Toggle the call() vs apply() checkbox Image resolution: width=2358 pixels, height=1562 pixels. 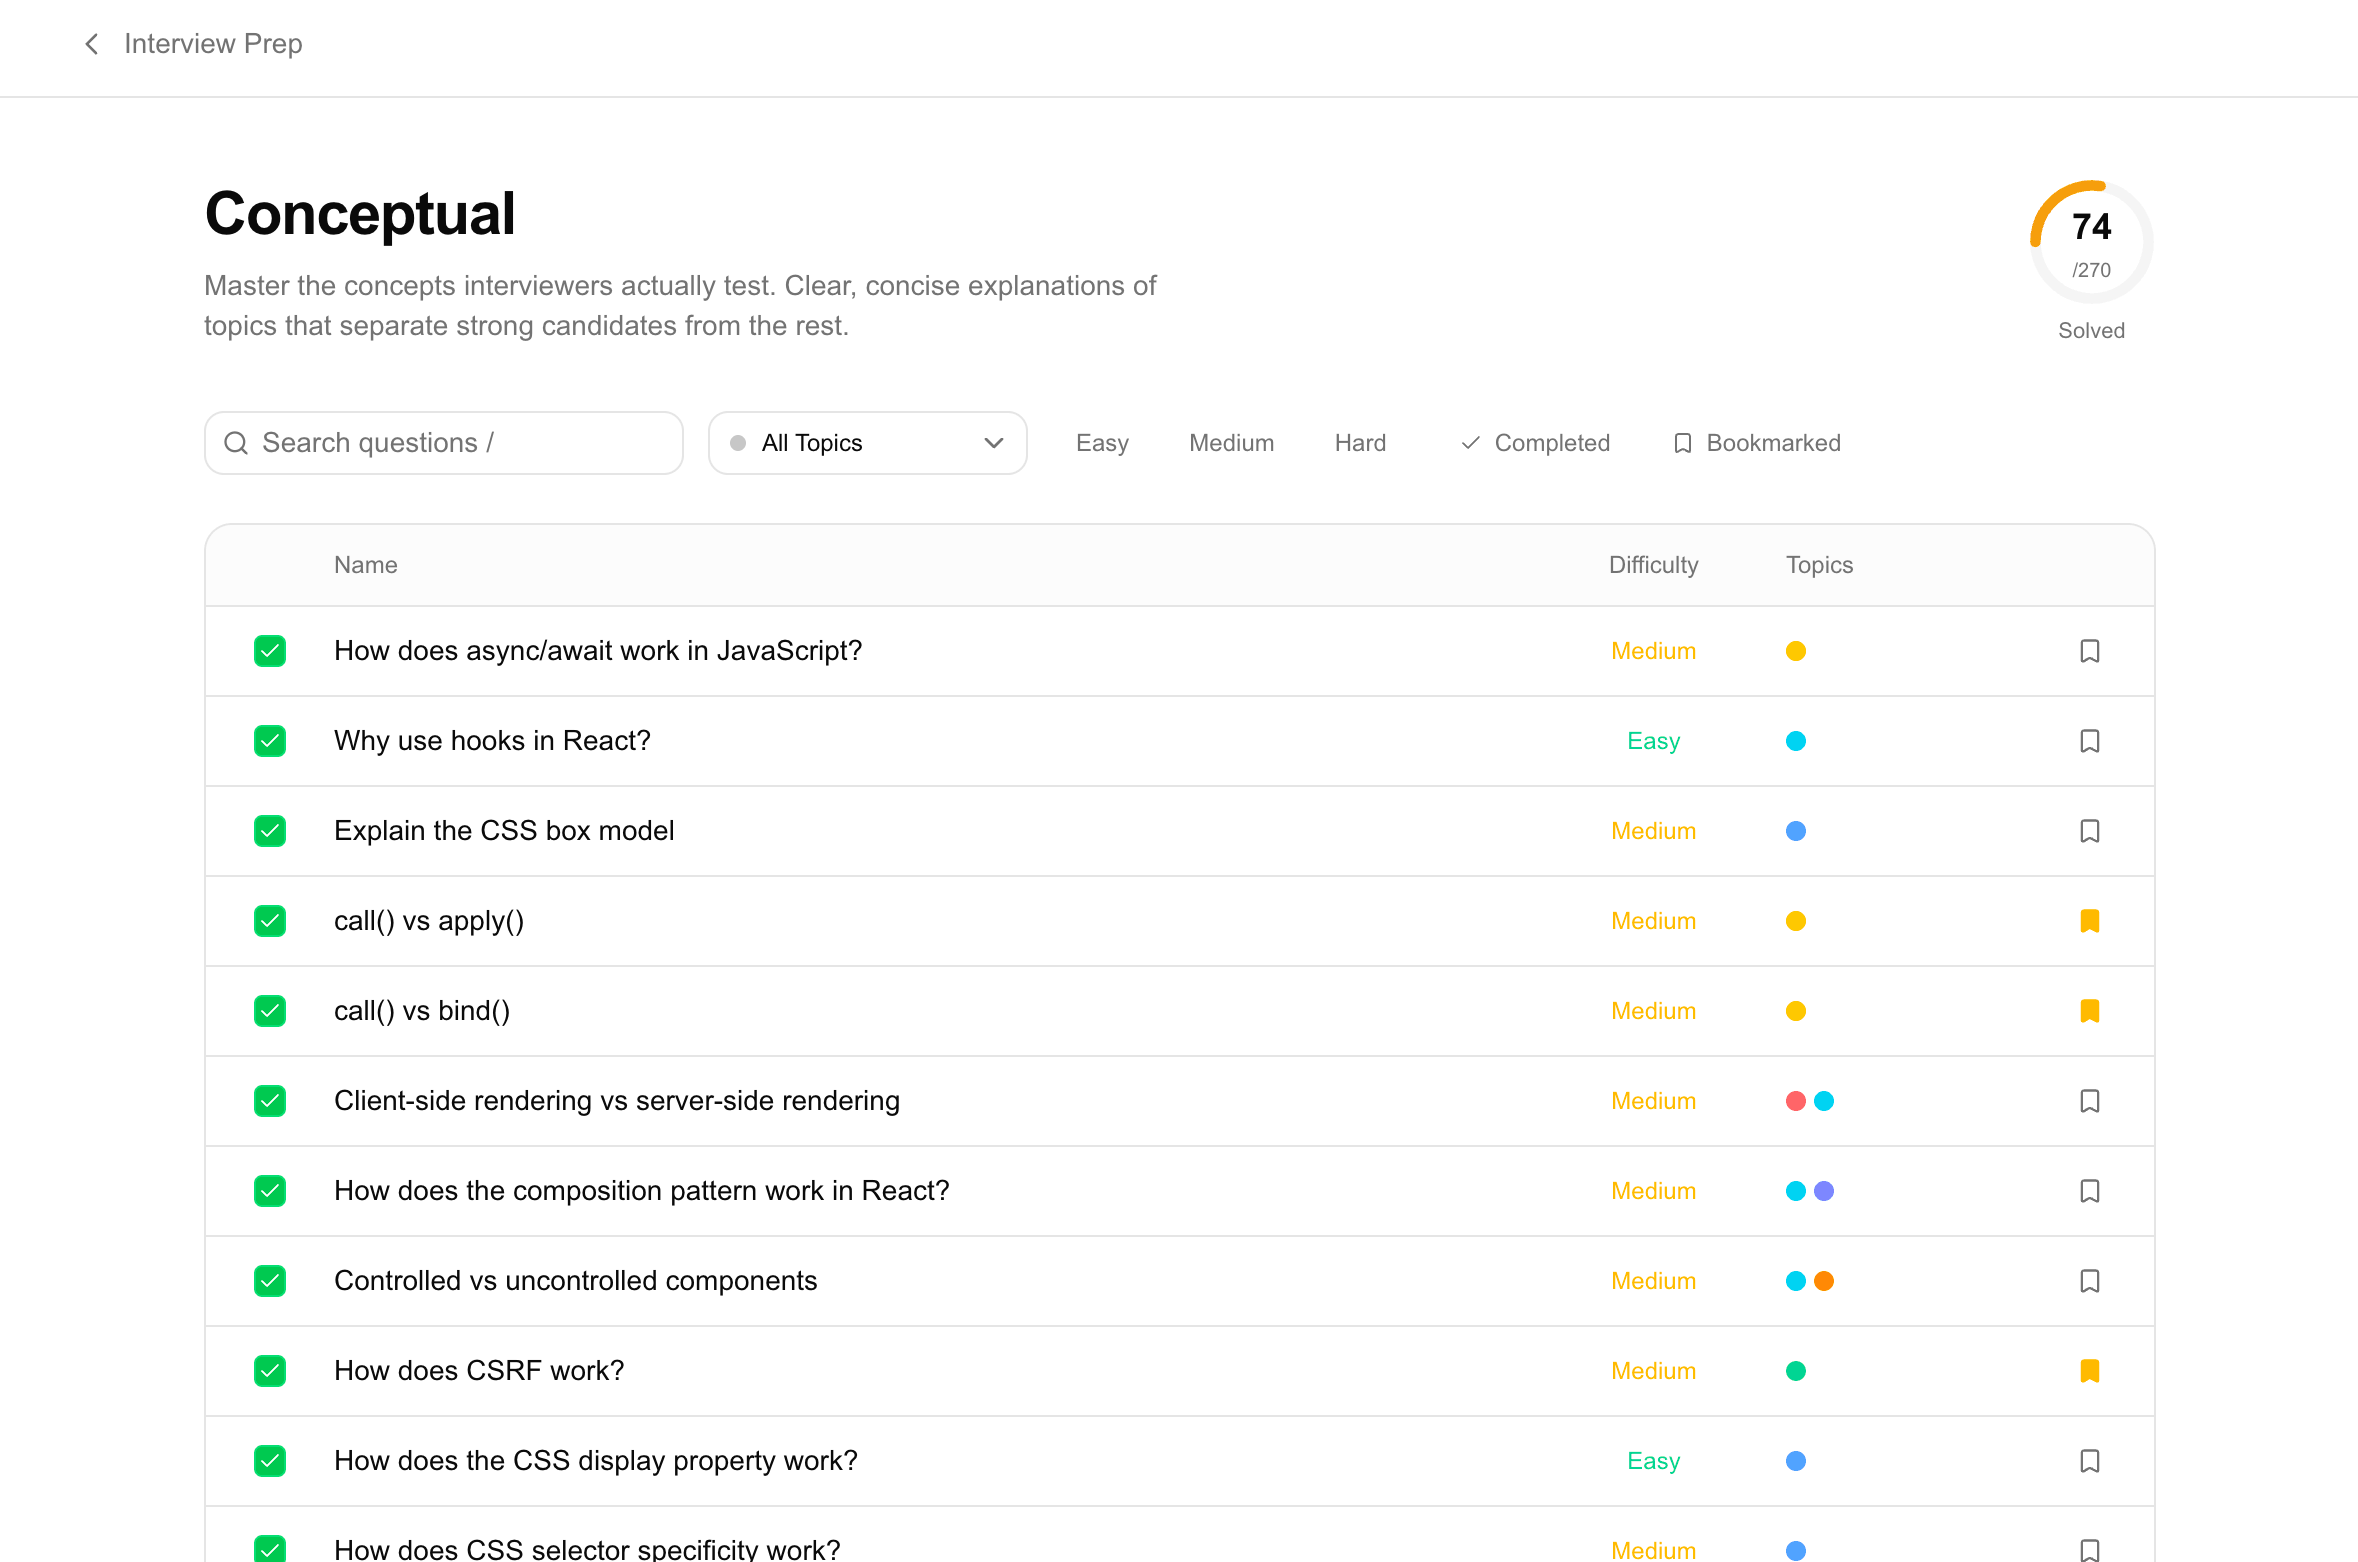270,921
